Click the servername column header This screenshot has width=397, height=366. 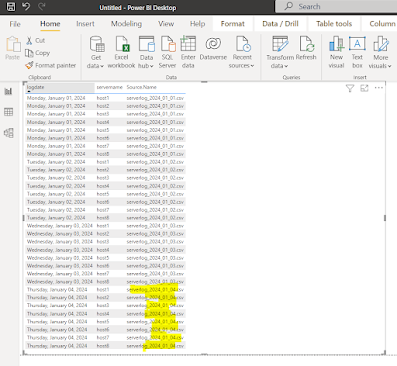click(110, 87)
